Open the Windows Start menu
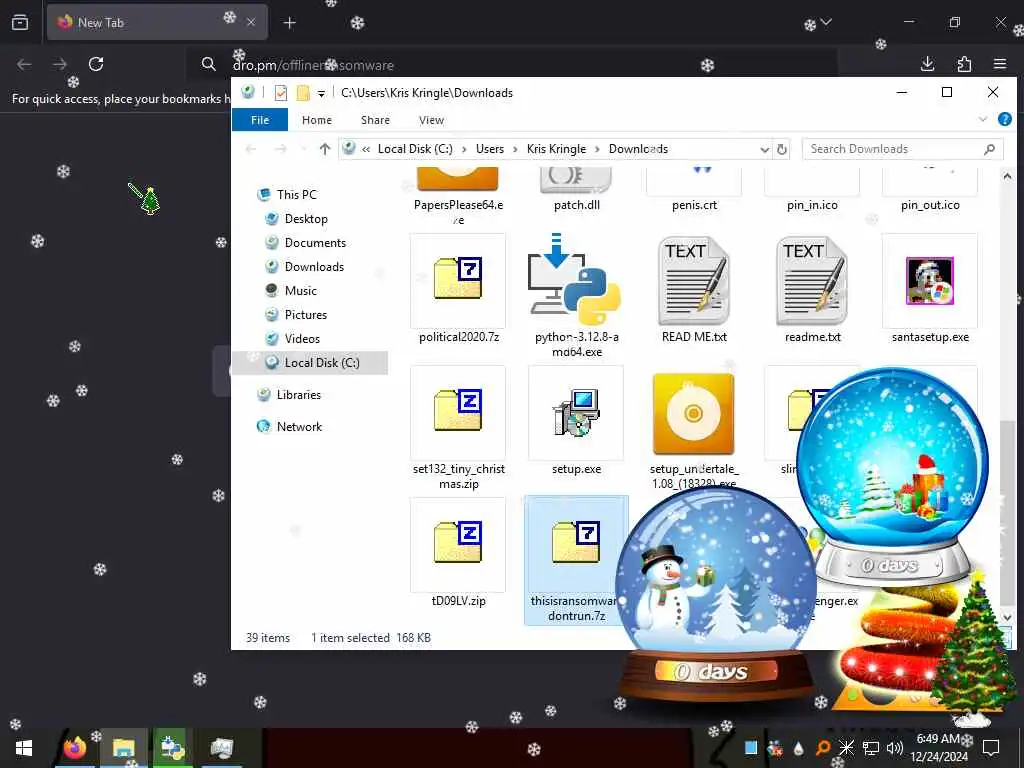Viewport: 1024px width, 768px height. pos(24,748)
